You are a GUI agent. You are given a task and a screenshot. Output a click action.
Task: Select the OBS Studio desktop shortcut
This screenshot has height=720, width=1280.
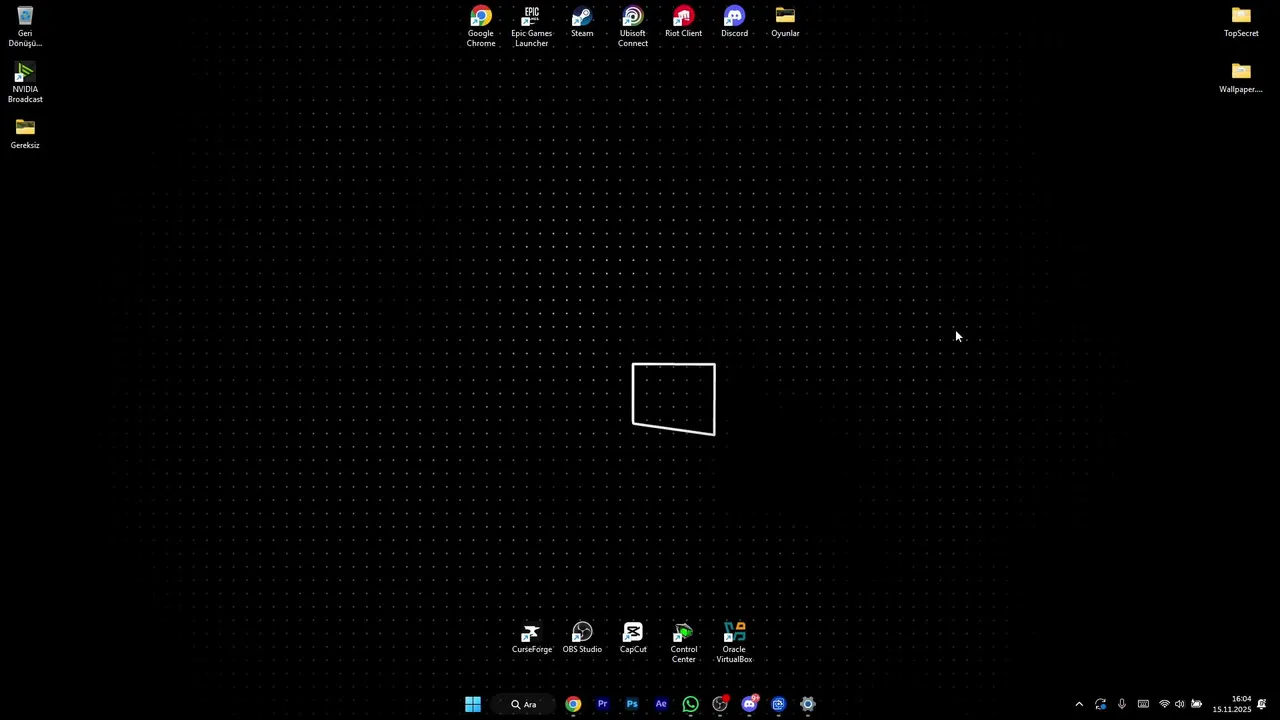(582, 638)
